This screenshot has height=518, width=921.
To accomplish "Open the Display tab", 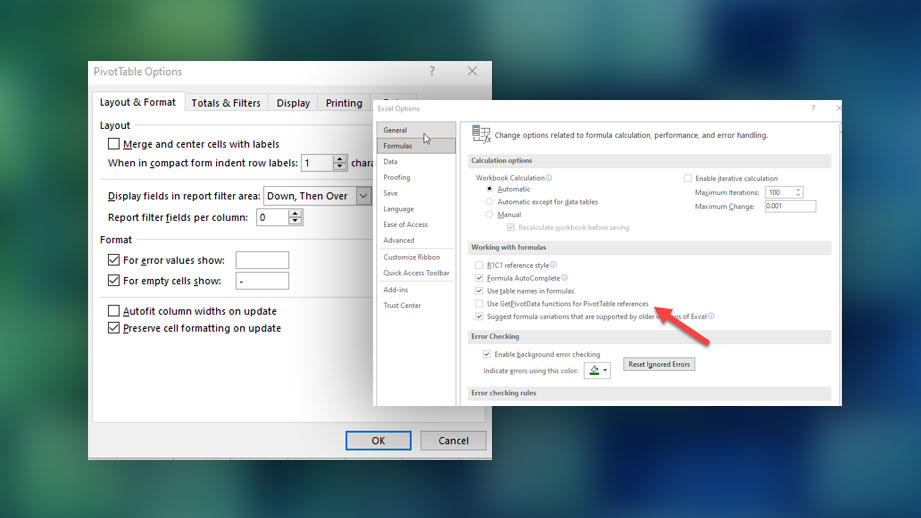I will coord(293,103).
